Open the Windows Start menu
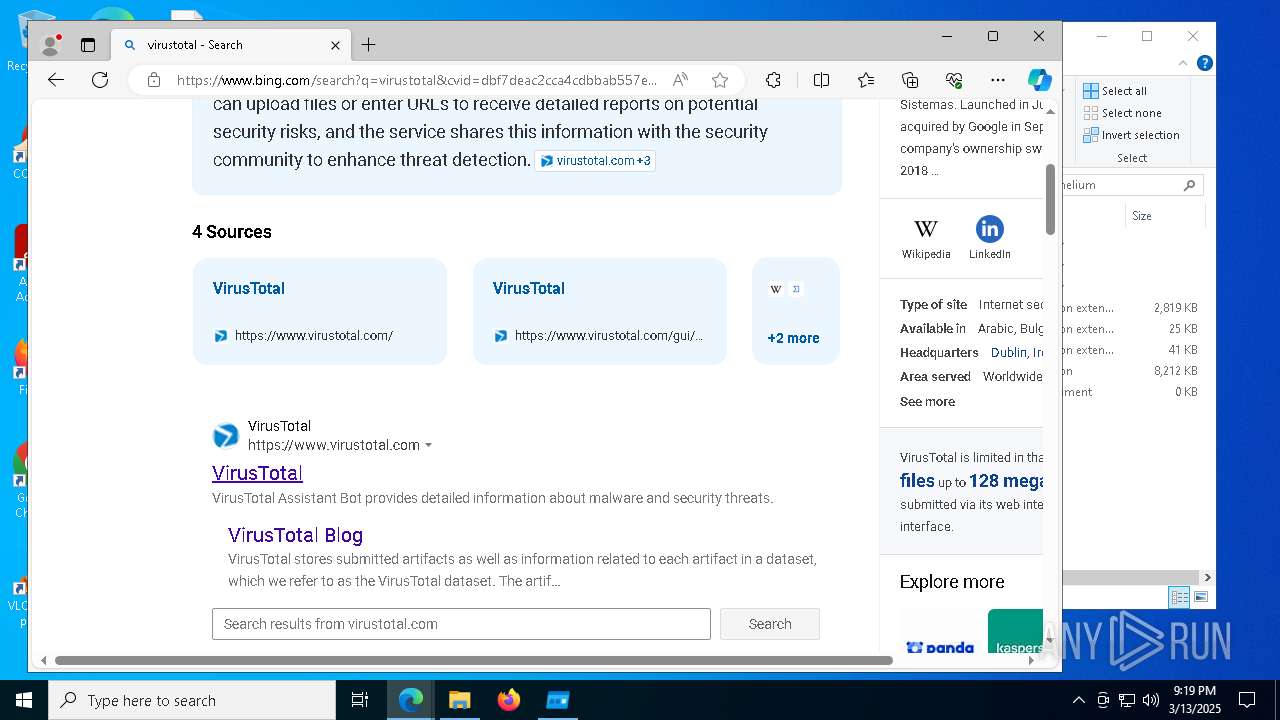This screenshot has height=720, width=1280. [x=24, y=700]
